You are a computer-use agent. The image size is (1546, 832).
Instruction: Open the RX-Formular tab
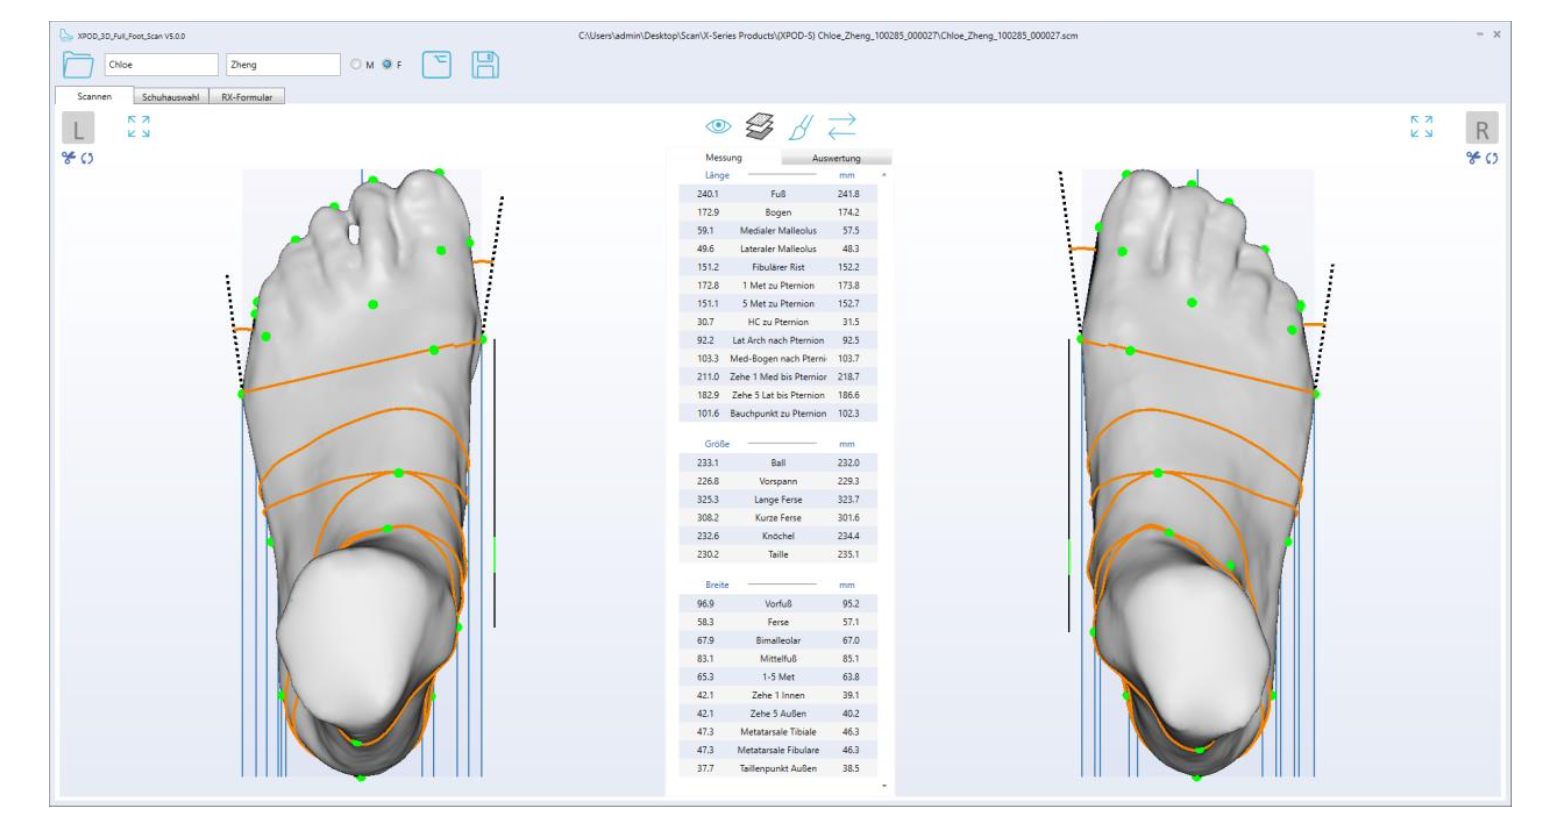click(x=247, y=97)
